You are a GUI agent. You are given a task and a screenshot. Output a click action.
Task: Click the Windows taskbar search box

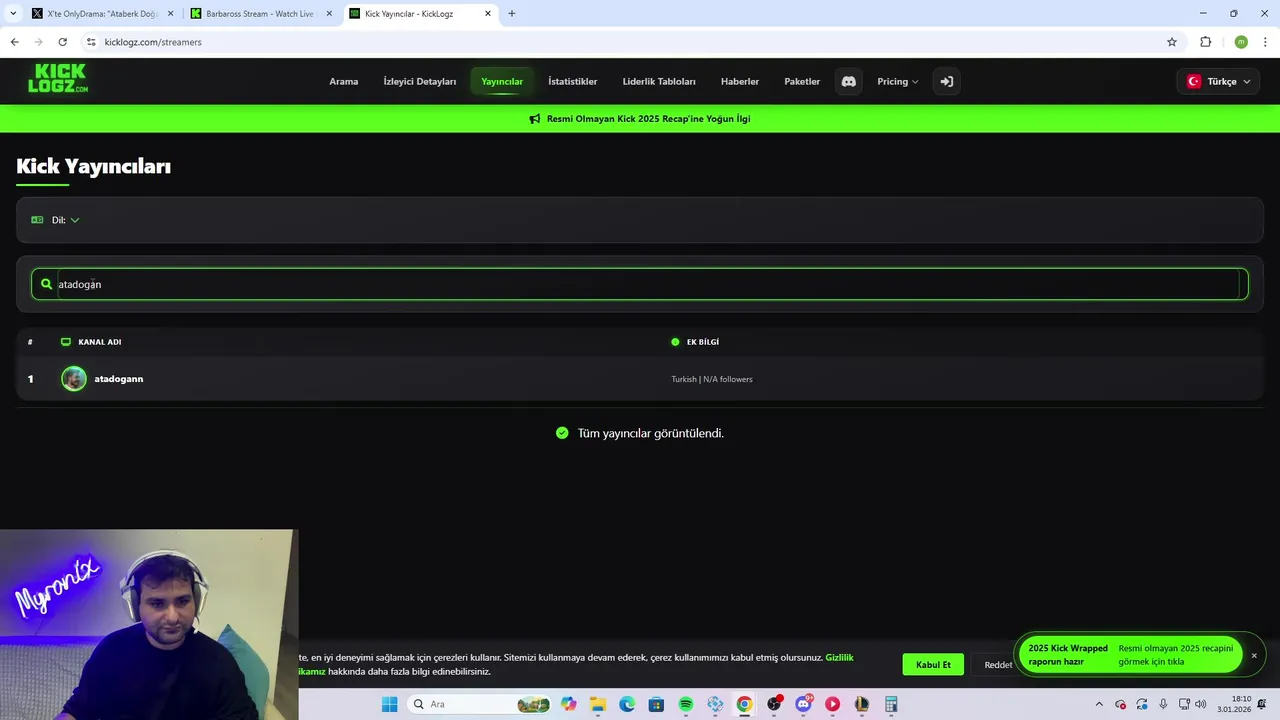coord(480,704)
